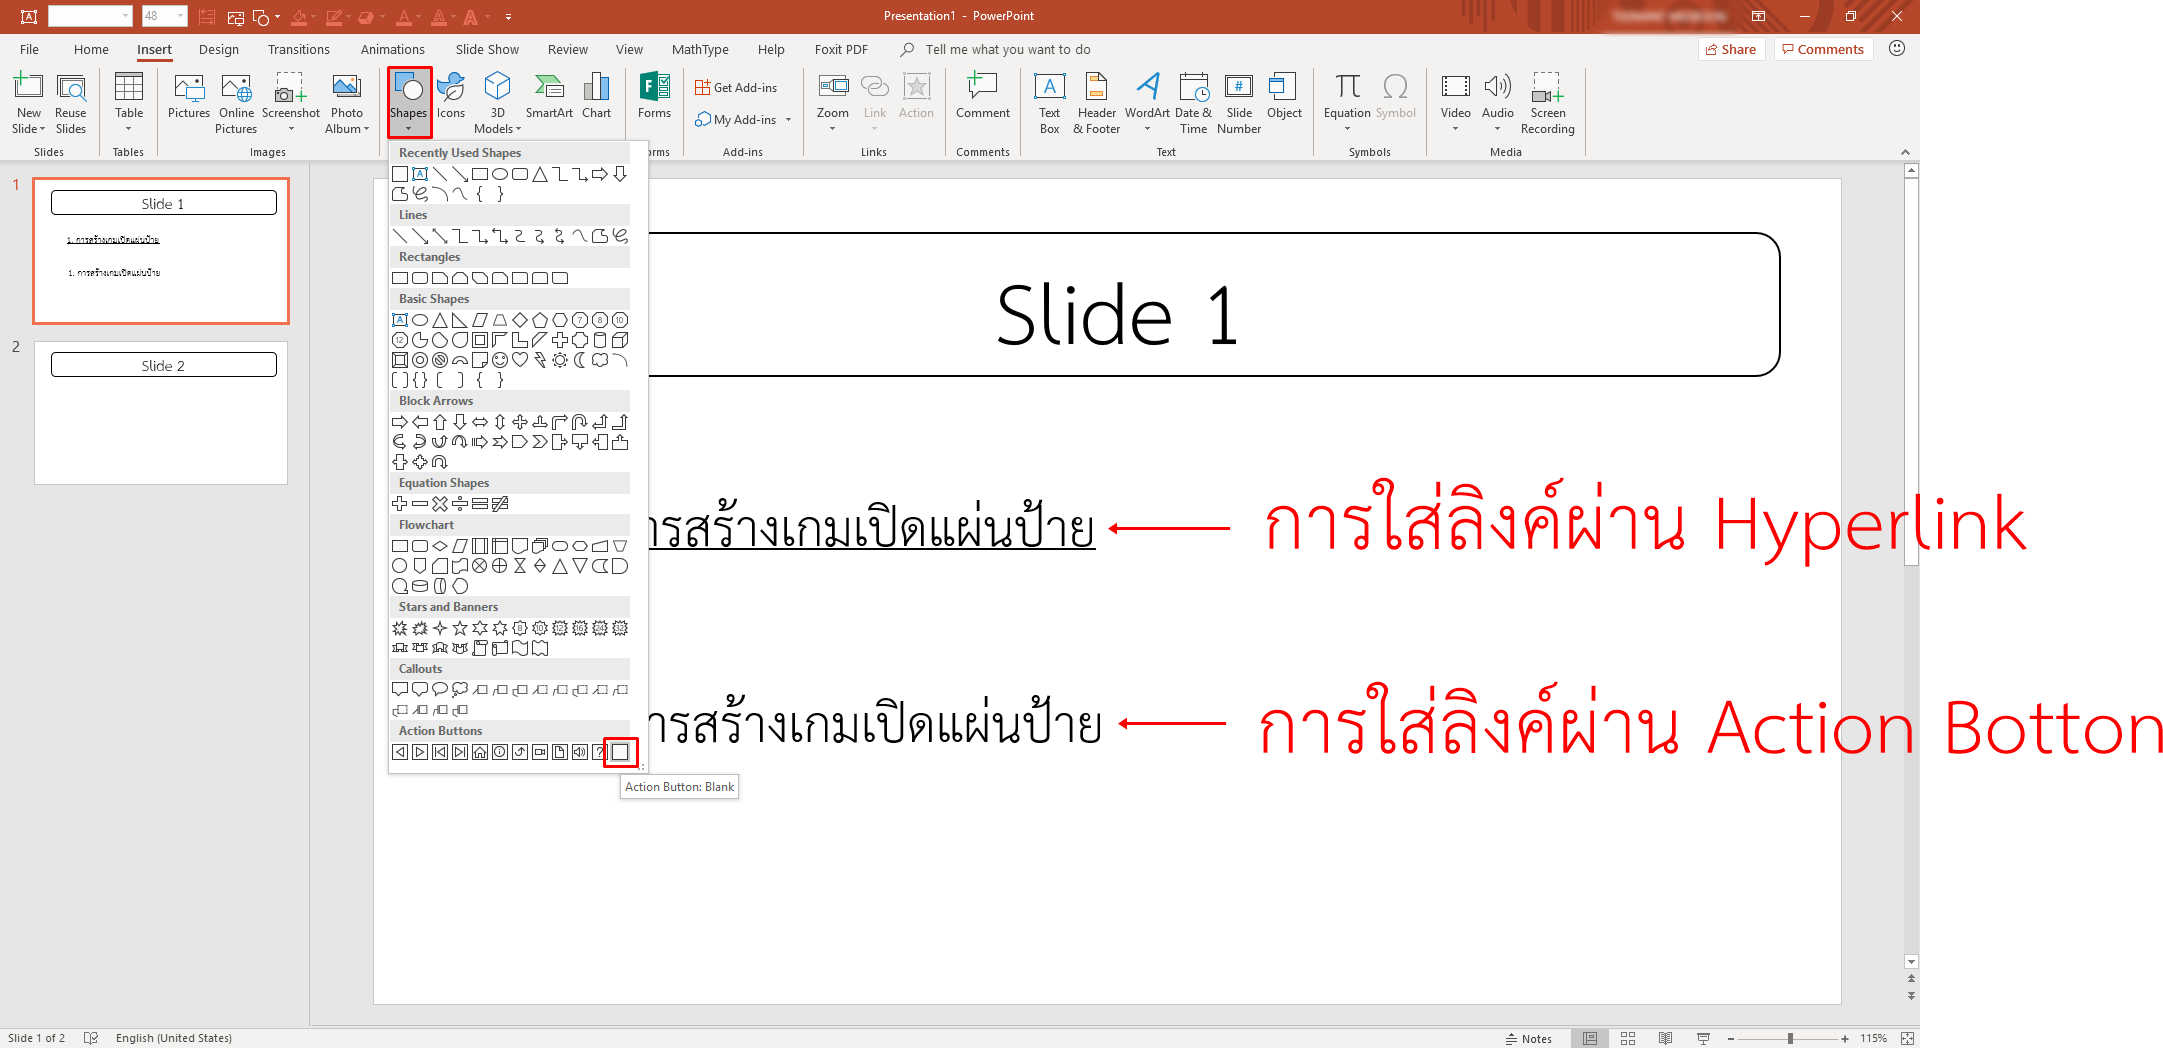Open the Chart insert dialog
The image size is (2163, 1048).
tap(596, 98)
